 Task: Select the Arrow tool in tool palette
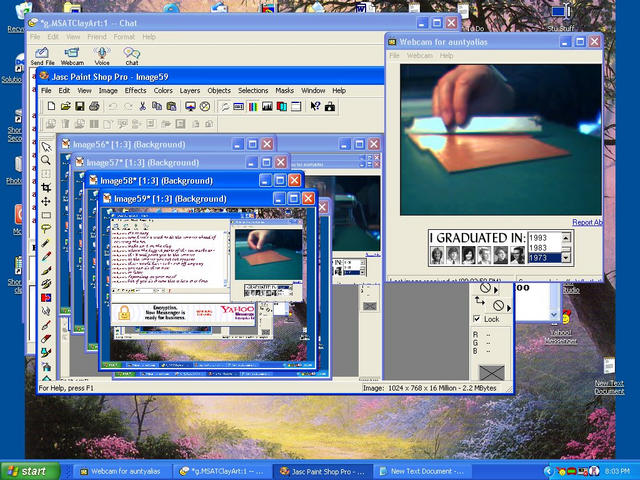point(46,147)
